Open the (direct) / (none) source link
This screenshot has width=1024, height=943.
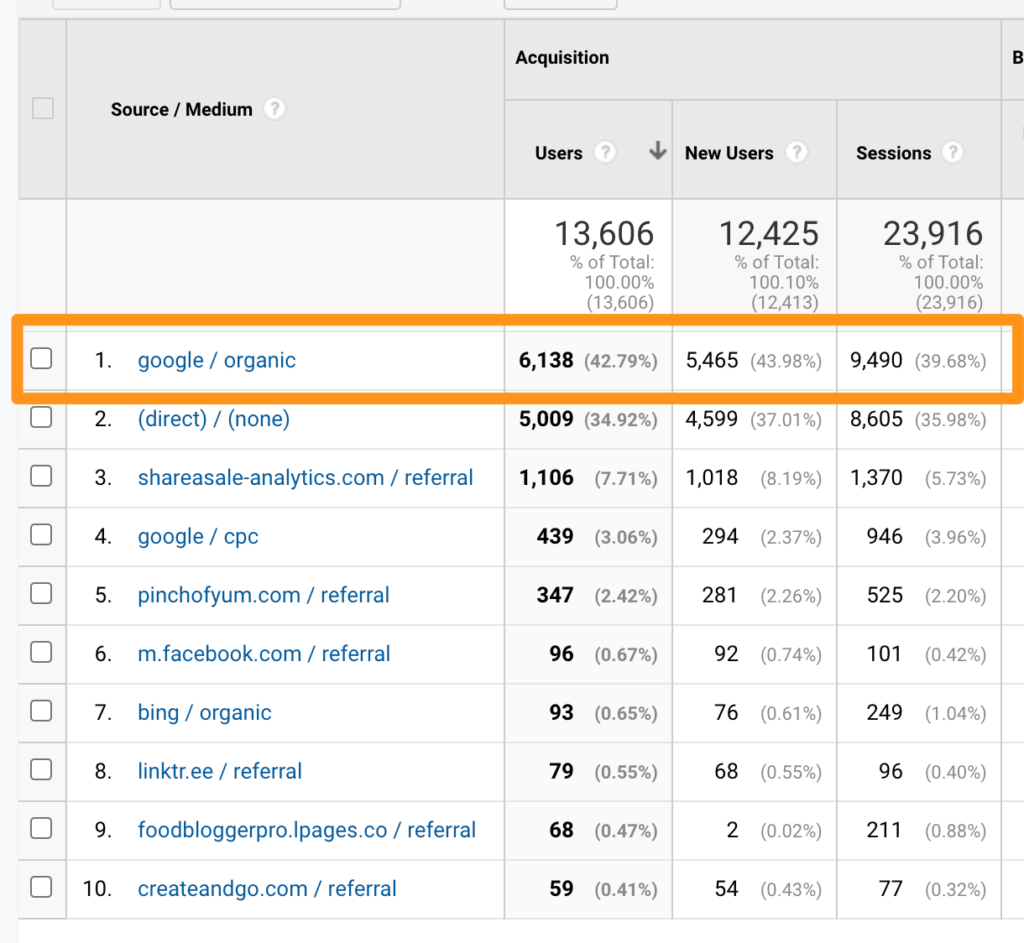tap(214, 419)
